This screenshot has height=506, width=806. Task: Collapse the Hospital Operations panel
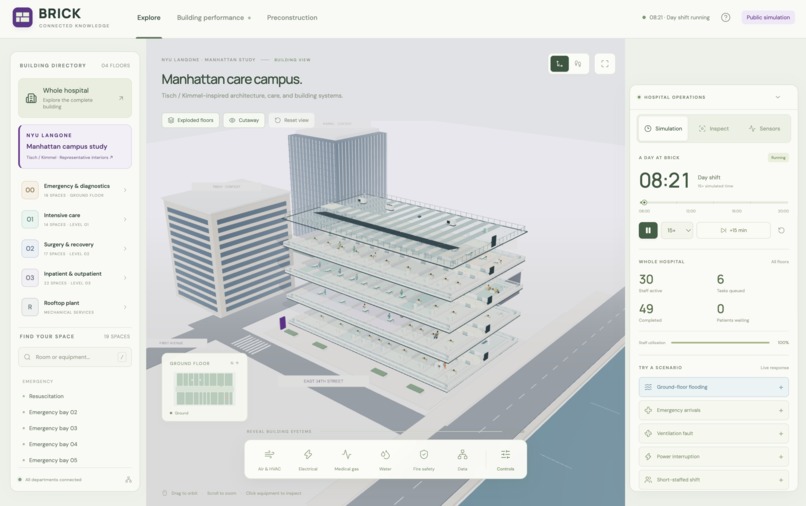click(778, 97)
